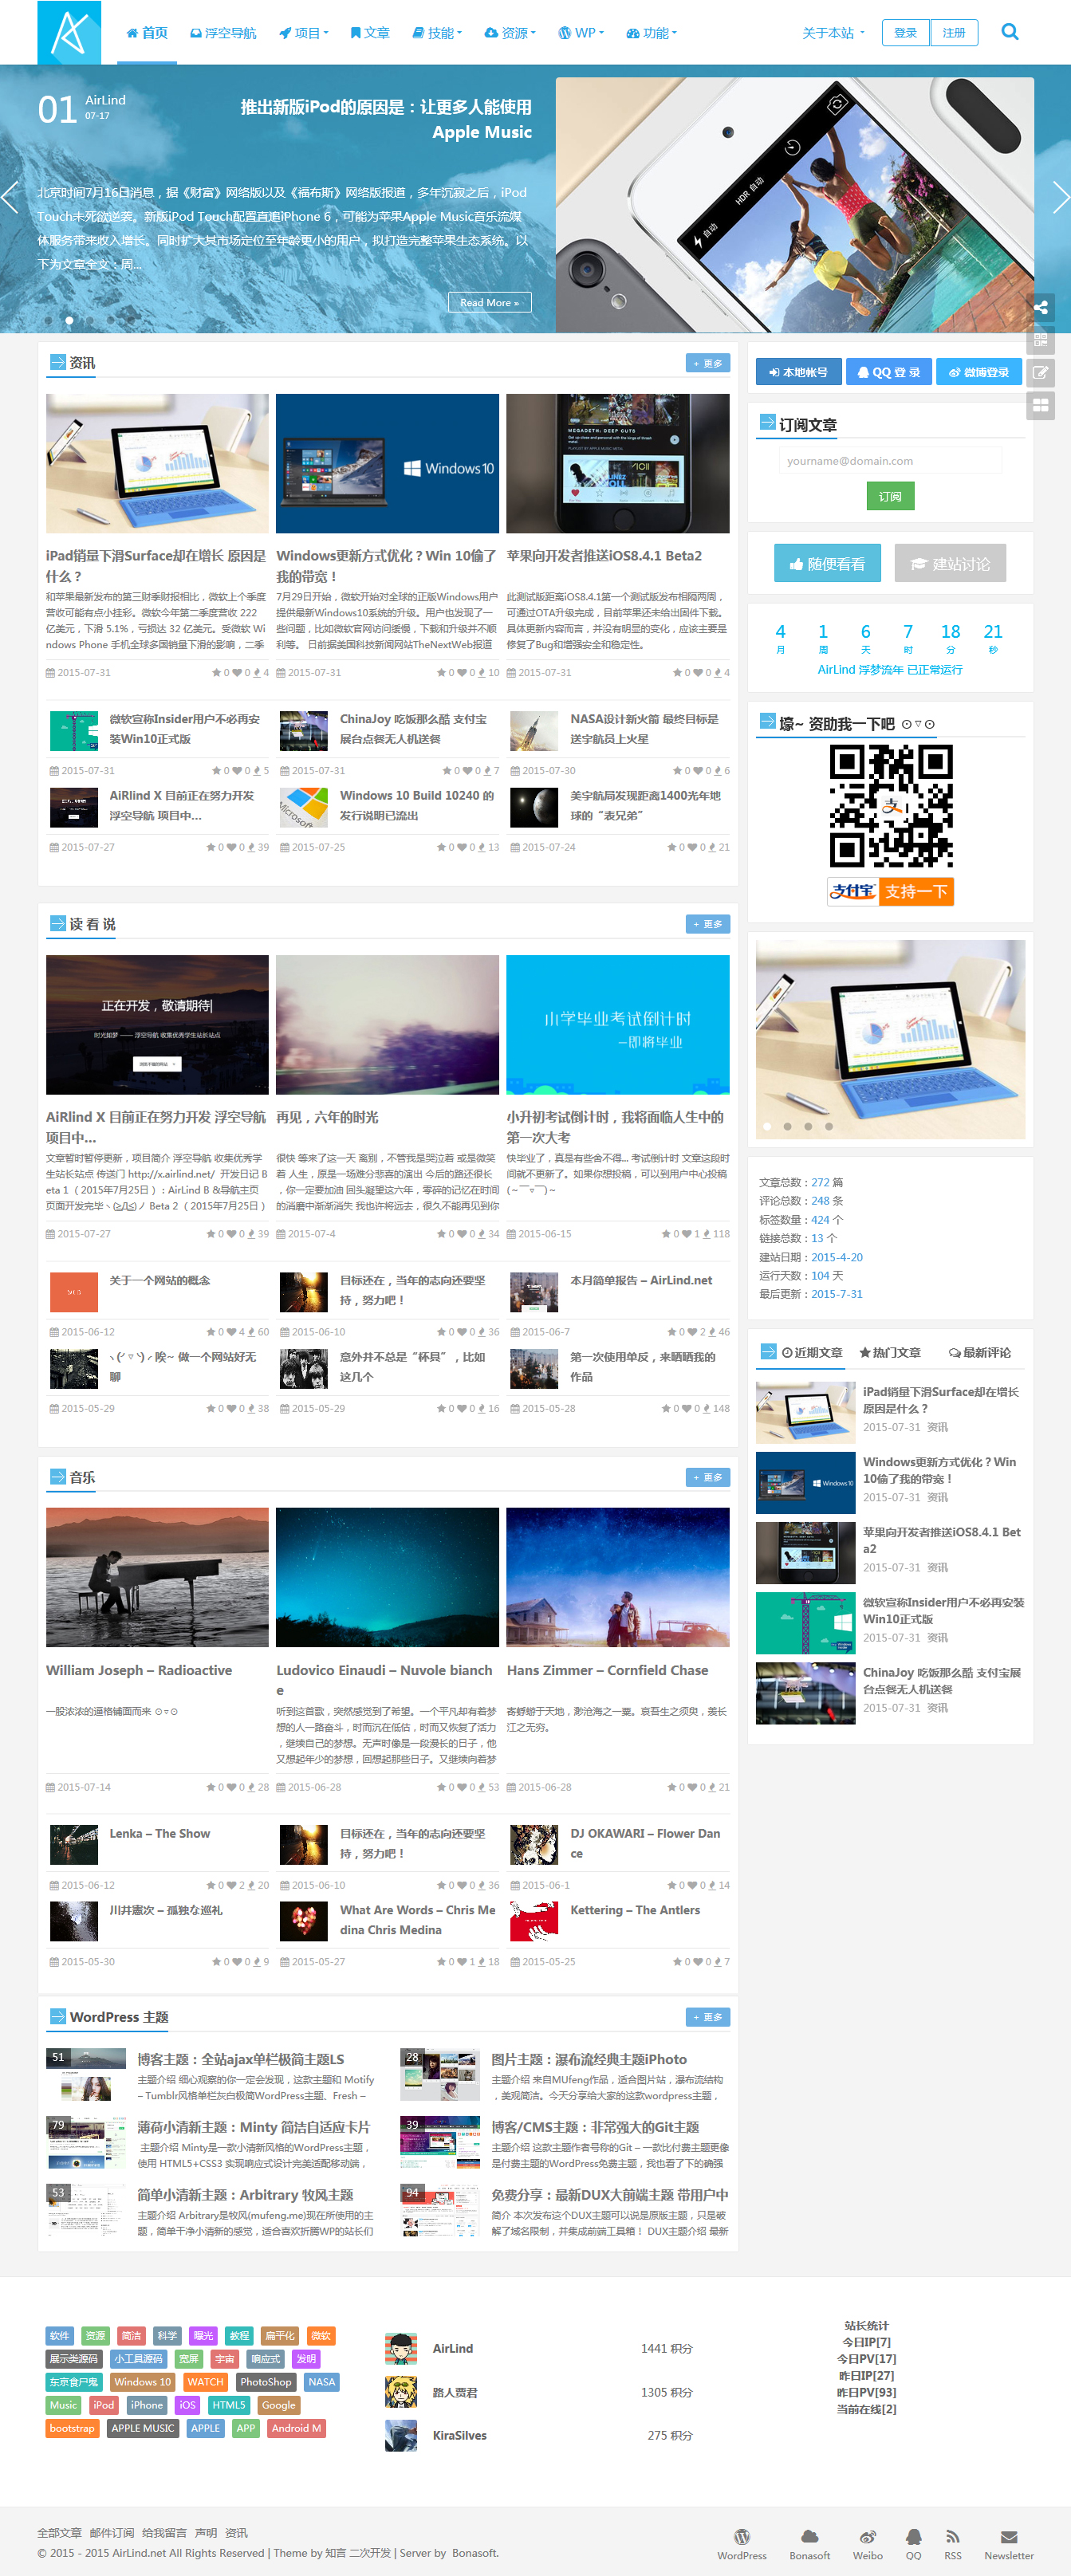Screen dimensions: 1071x2576
Task: Expand the 项目 navigation dropdown
Action: 304,33
